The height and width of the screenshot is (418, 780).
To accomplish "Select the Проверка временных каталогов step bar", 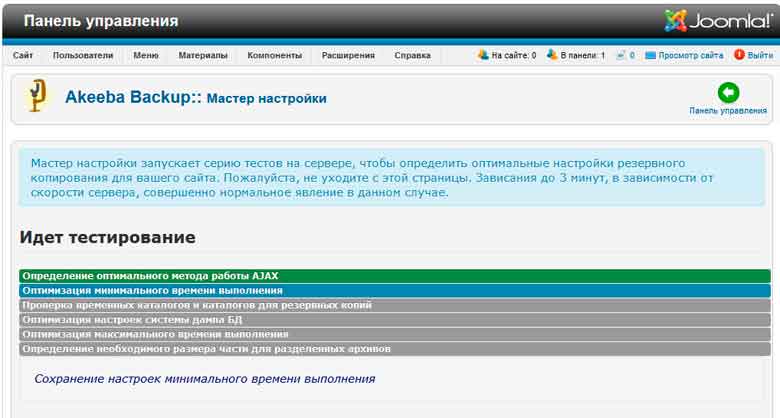I will [395, 305].
